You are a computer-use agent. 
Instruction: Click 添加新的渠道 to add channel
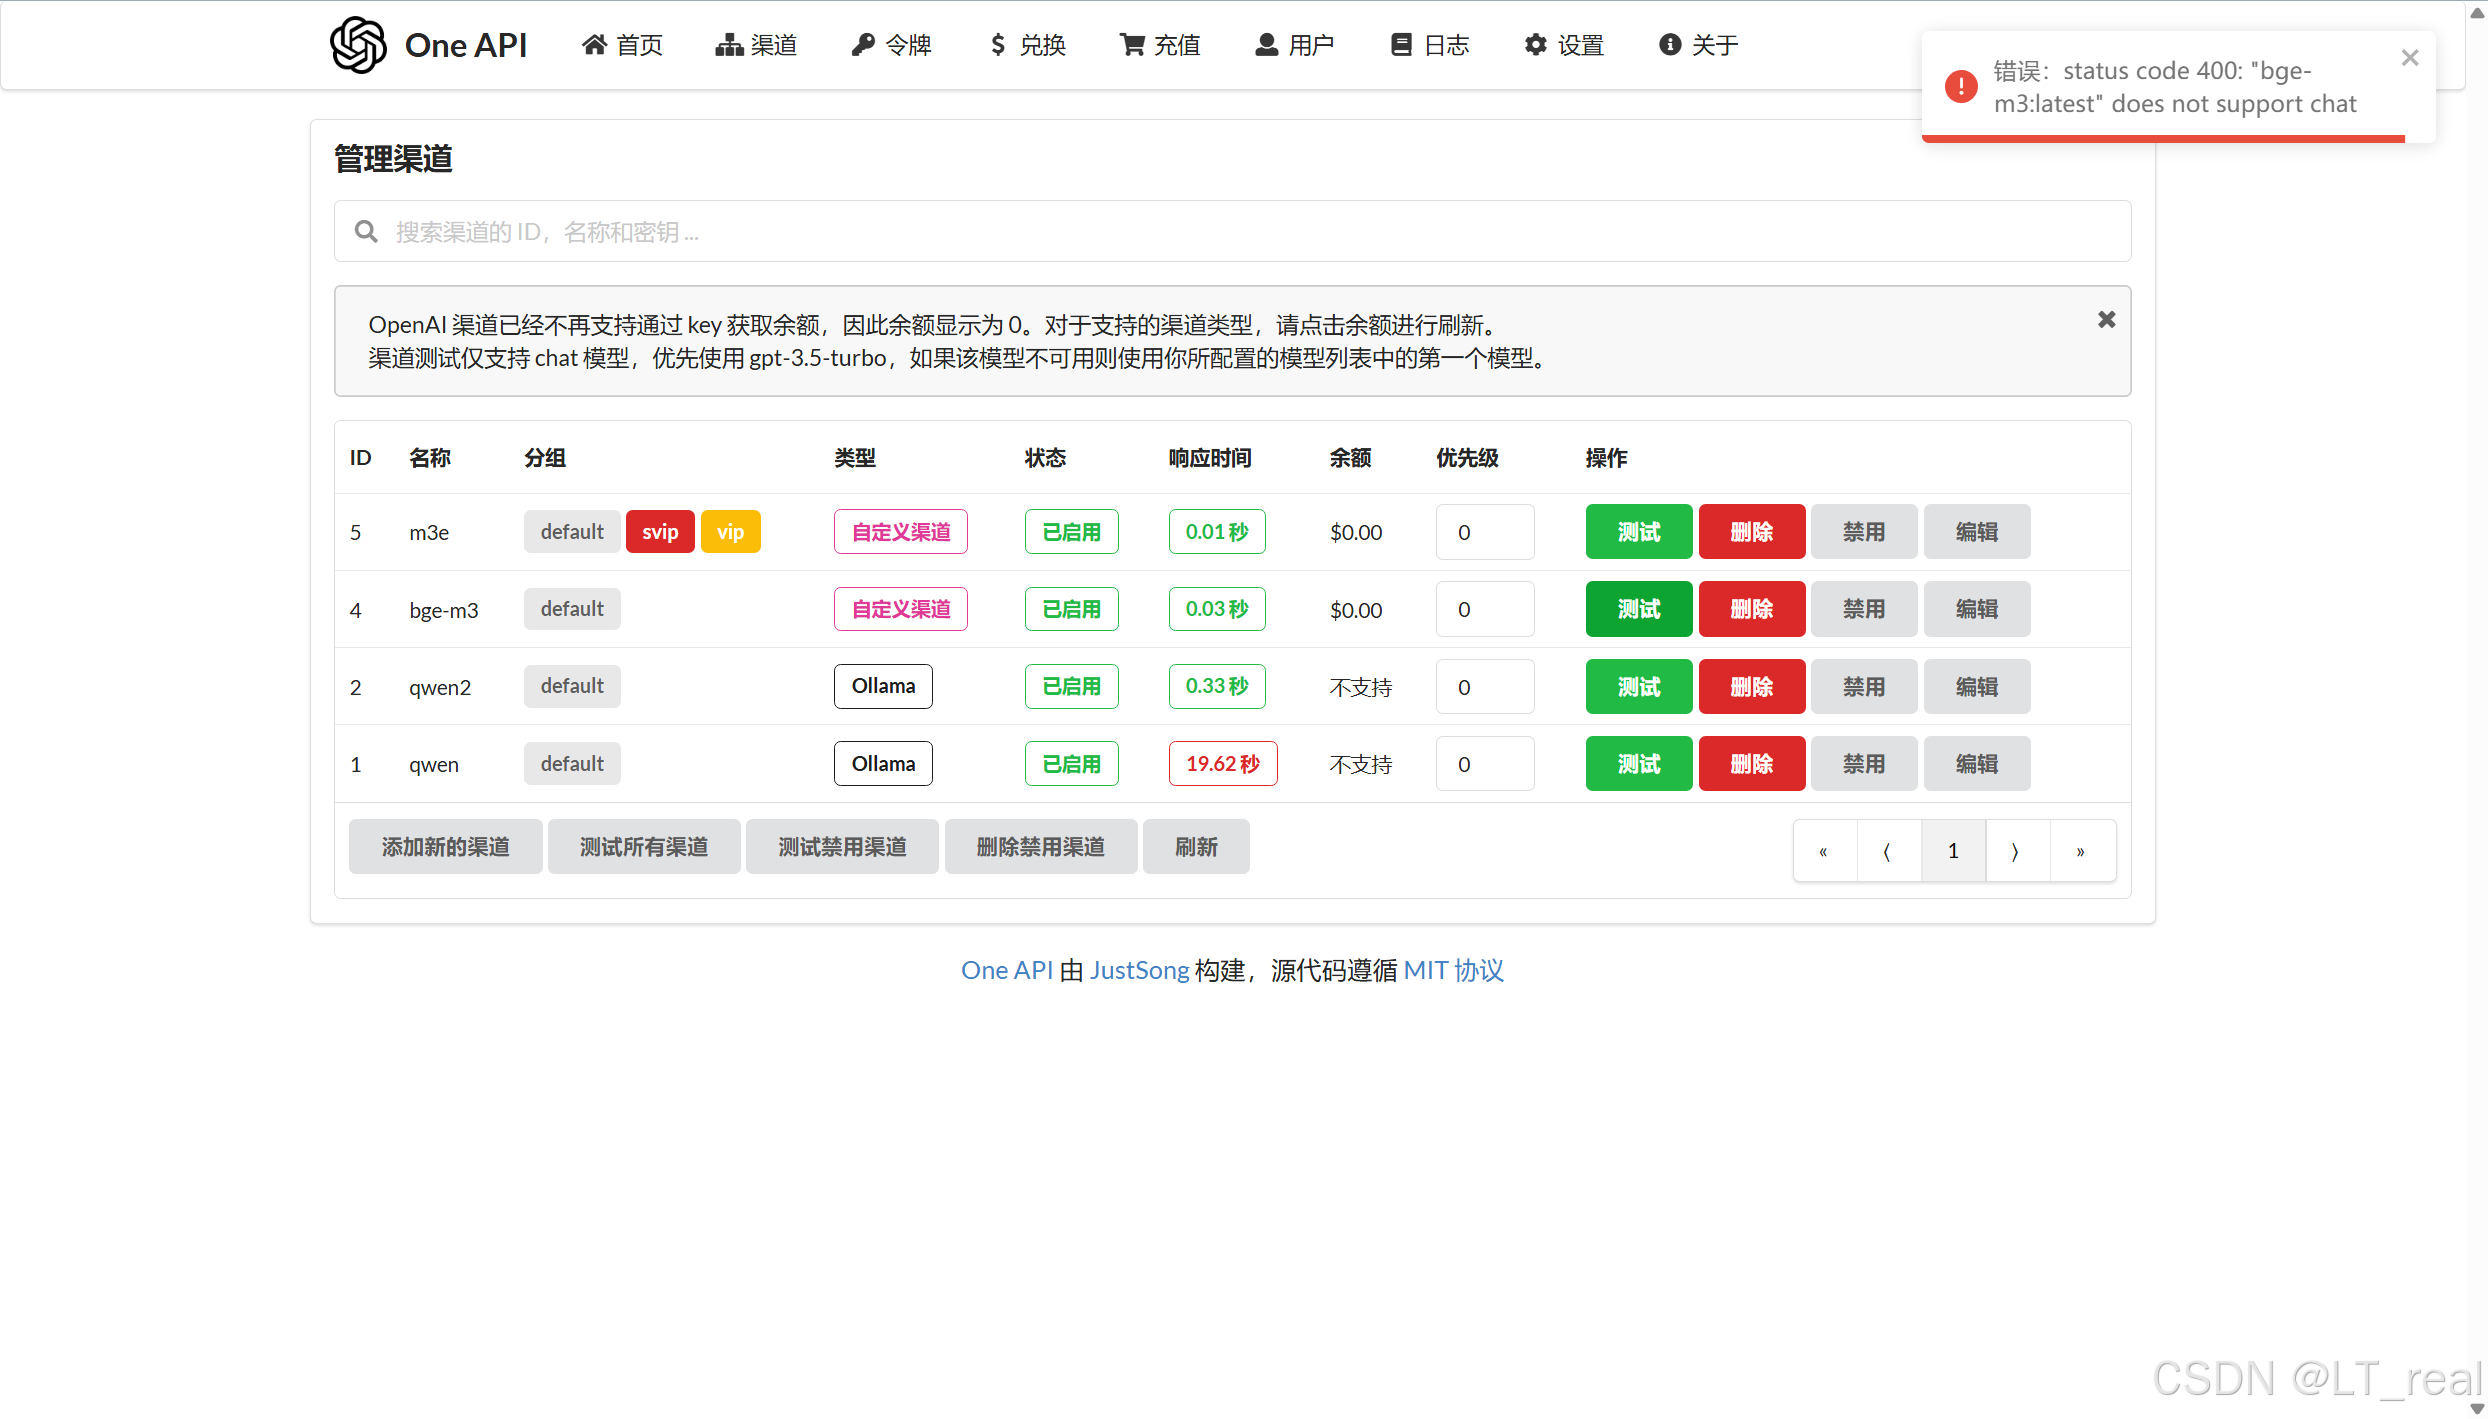coord(445,847)
